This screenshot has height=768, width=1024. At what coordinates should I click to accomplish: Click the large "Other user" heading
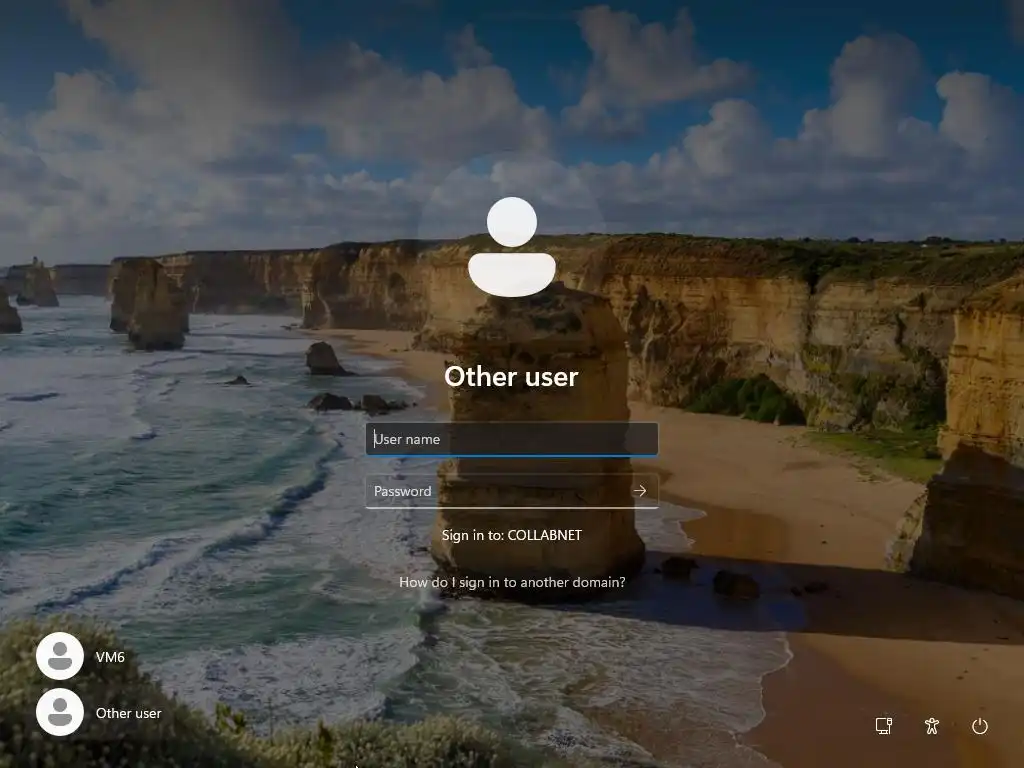click(x=511, y=377)
